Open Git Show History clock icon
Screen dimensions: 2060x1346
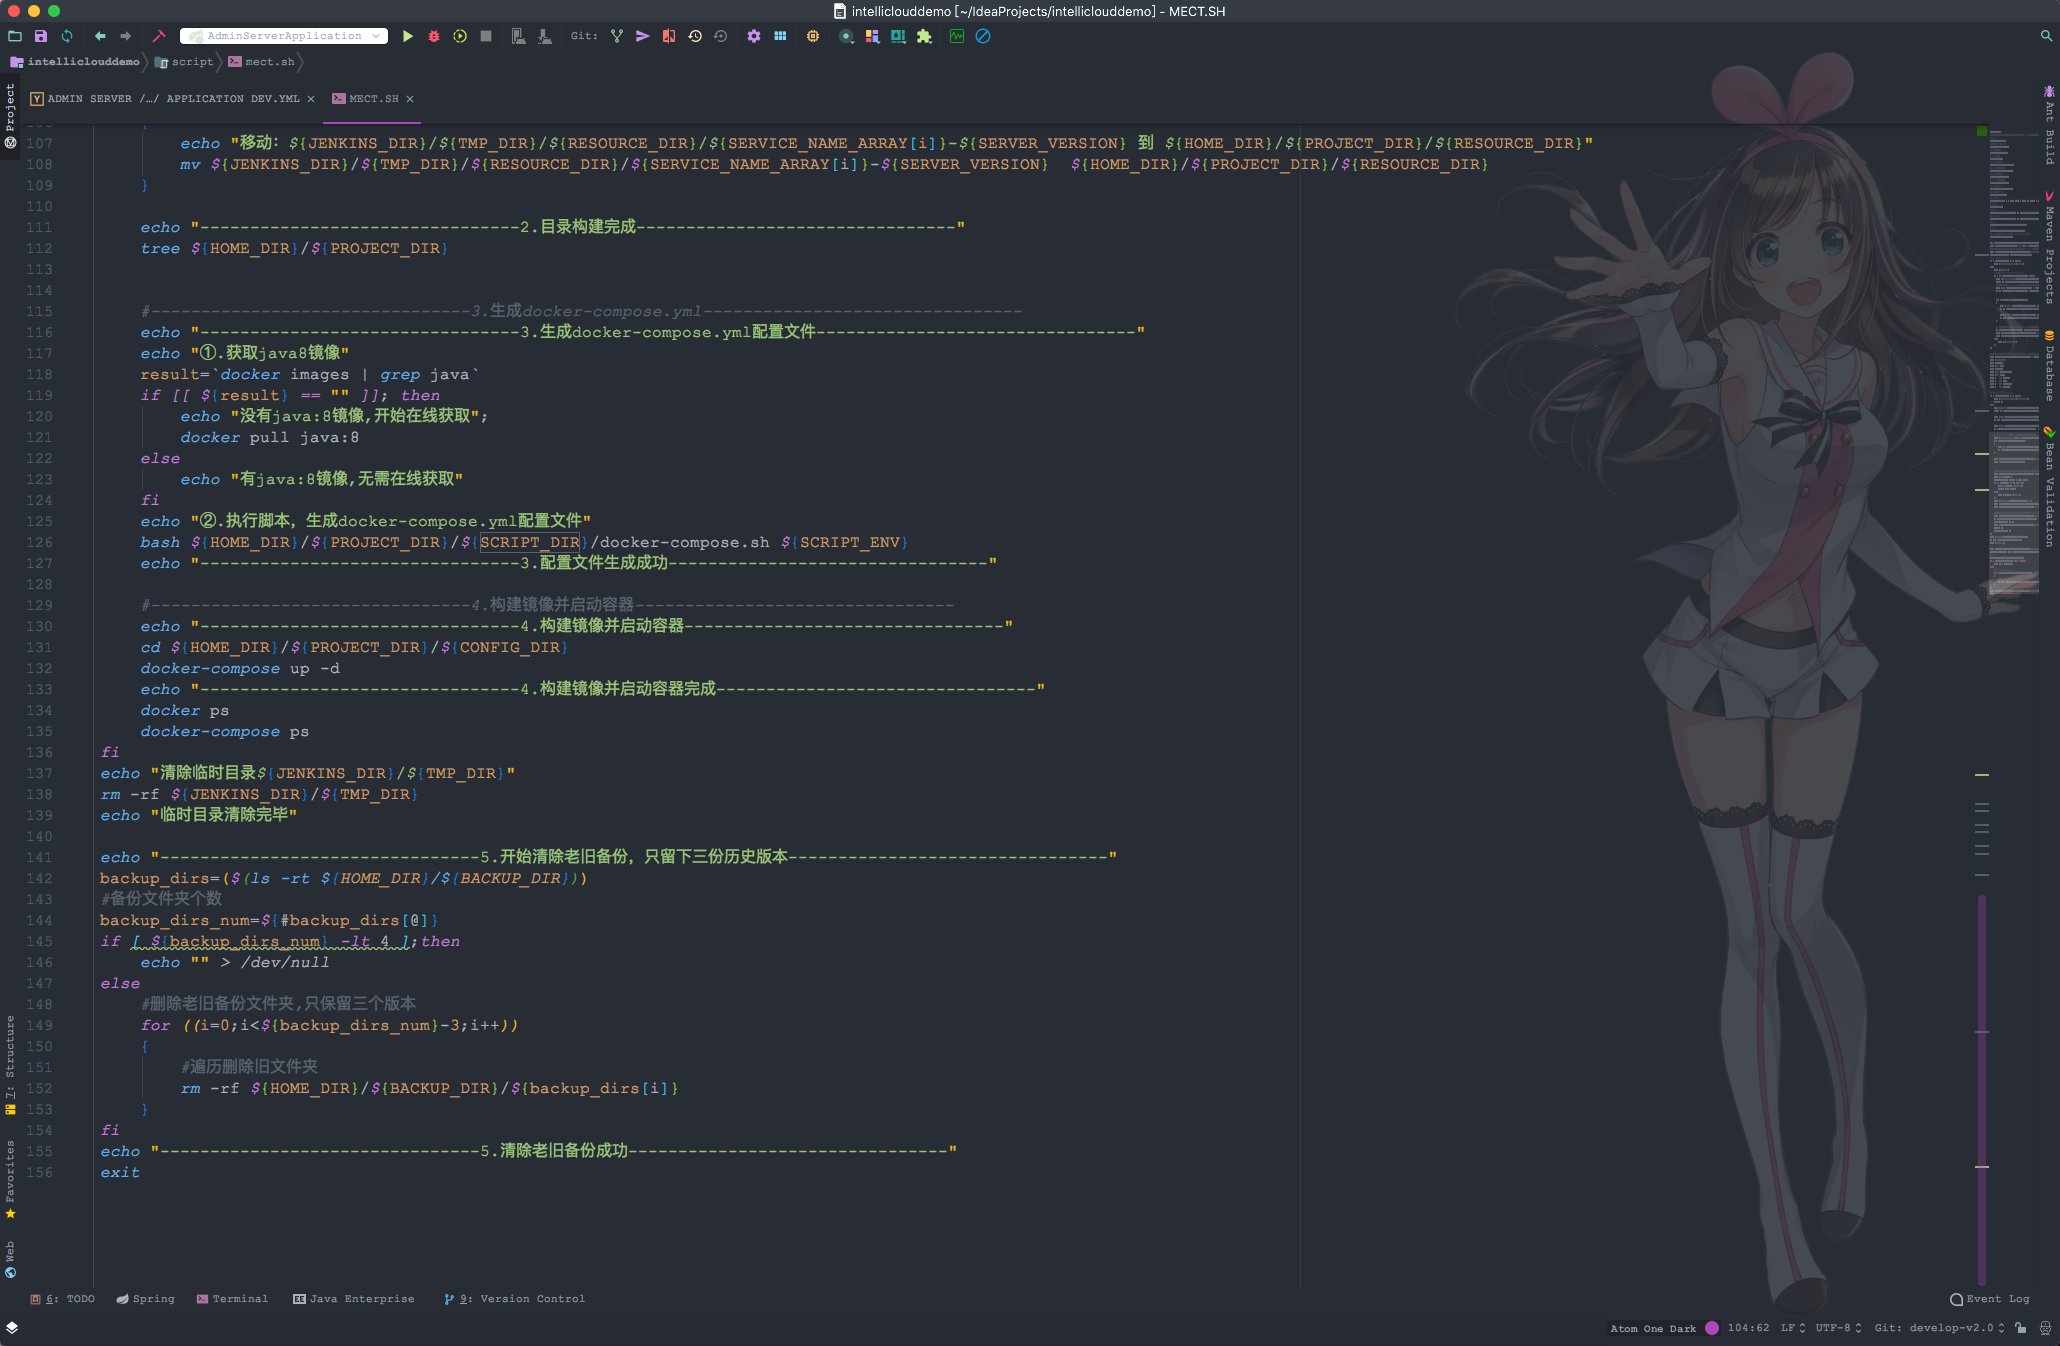point(695,36)
